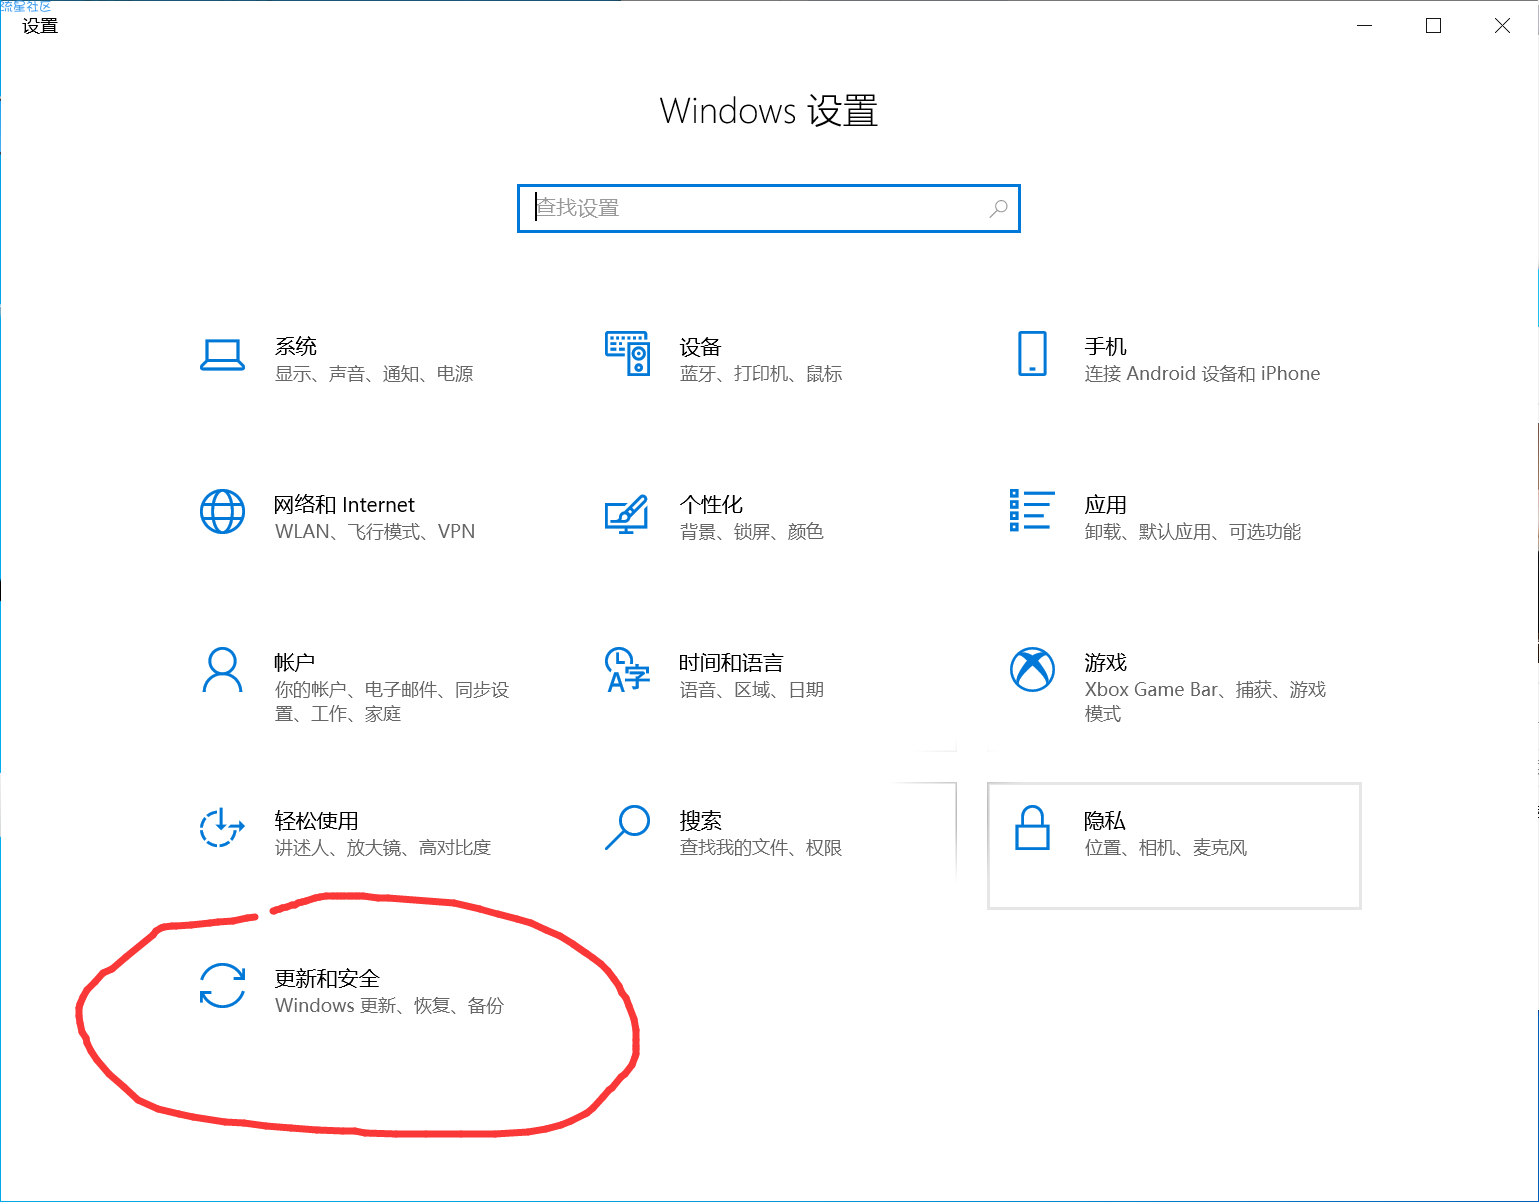Screen dimensions: 1539x1202
Task: Open the 隐私 title
Action: click(x=1105, y=820)
